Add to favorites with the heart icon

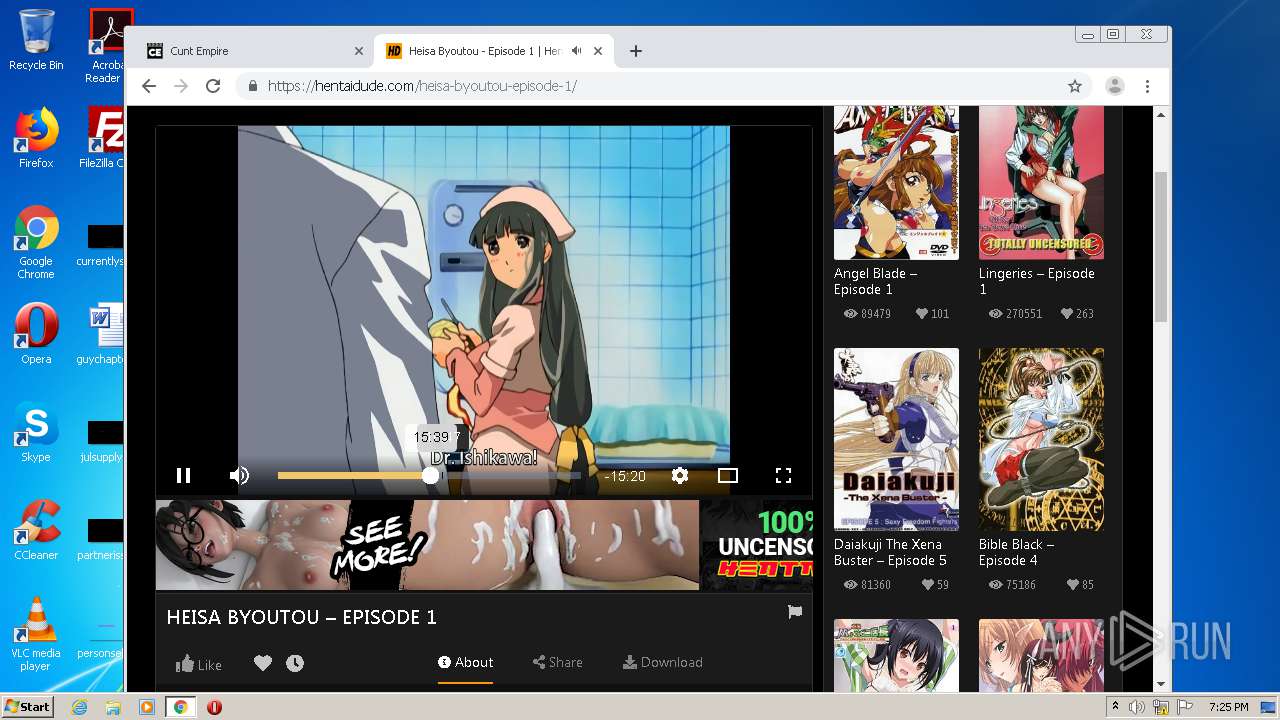point(263,663)
